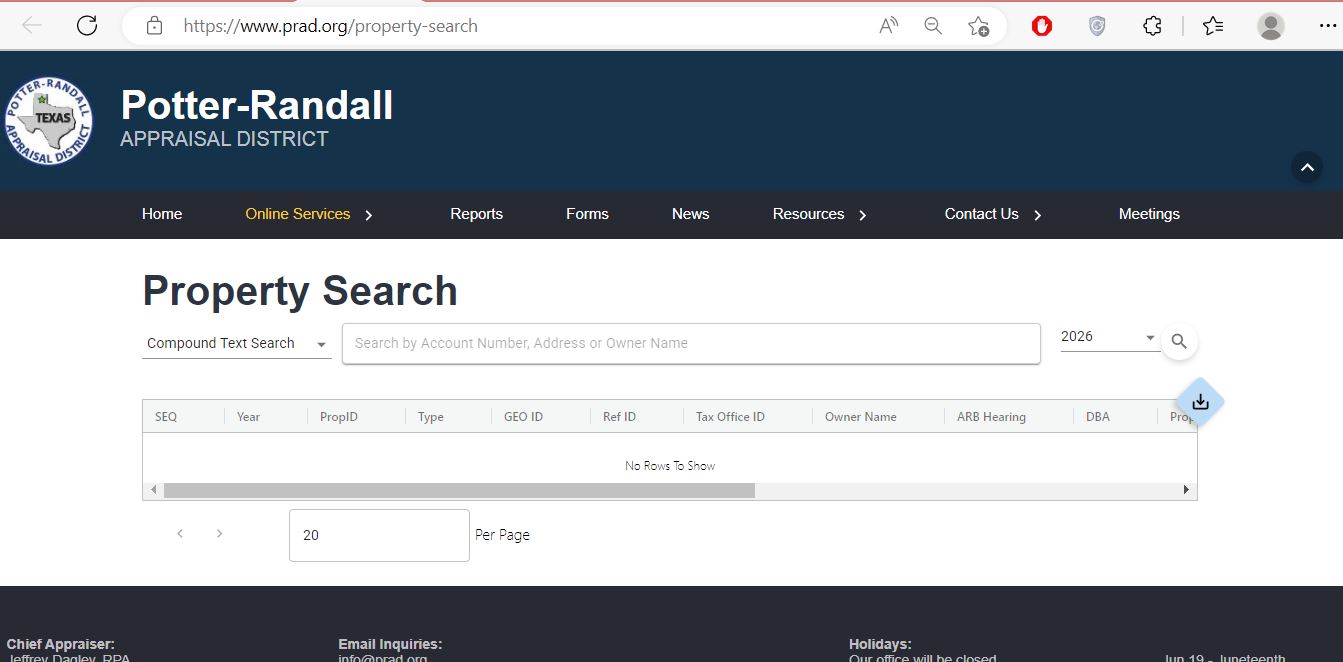Click the account, address or owner search field
The image size is (1343, 662).
[x=690, y=343]
